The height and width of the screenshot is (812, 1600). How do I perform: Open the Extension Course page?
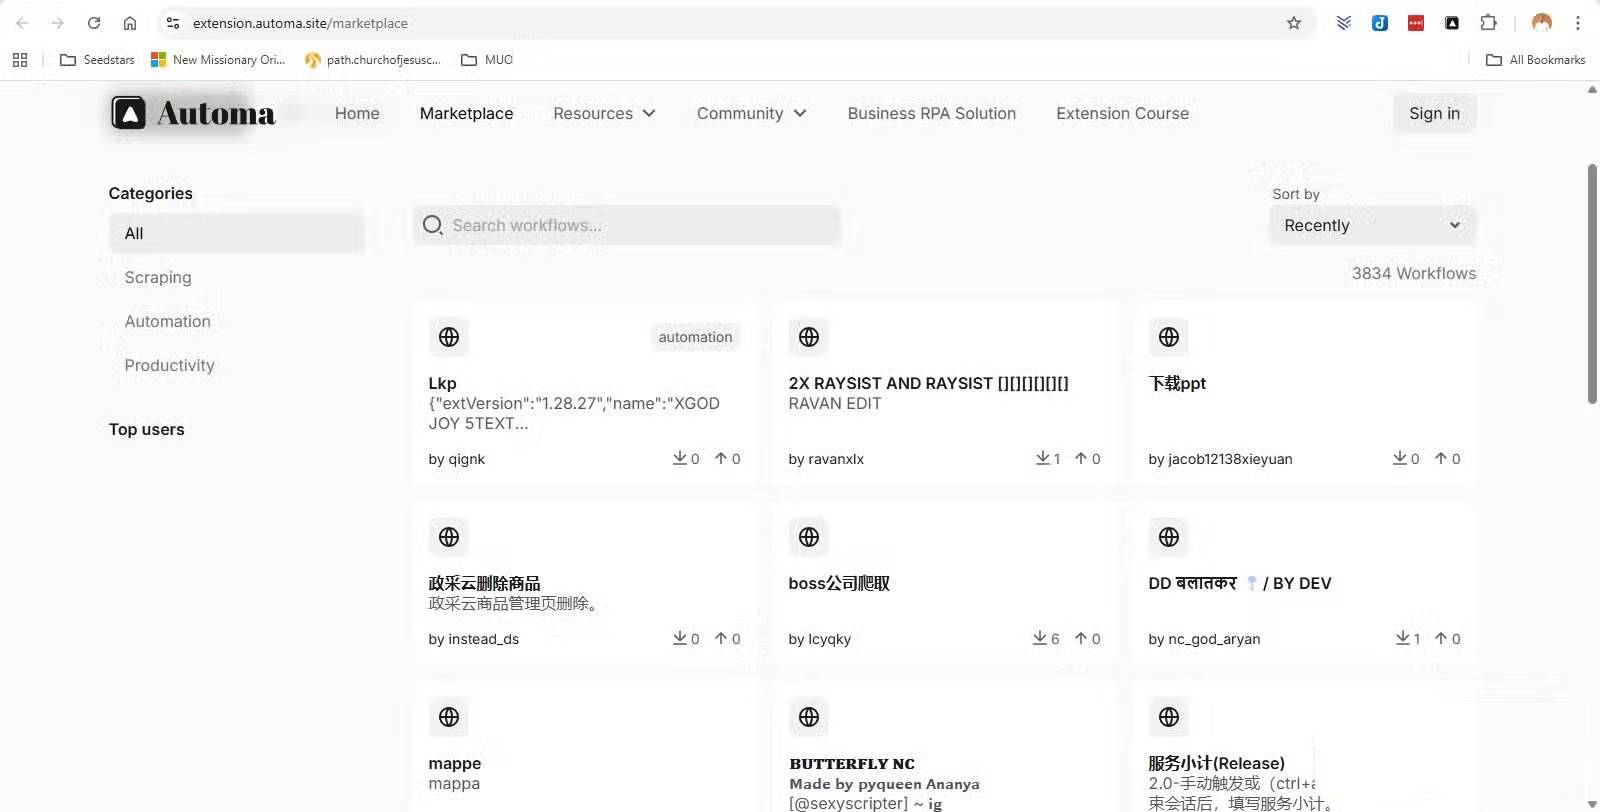(x=1123, y=113)
